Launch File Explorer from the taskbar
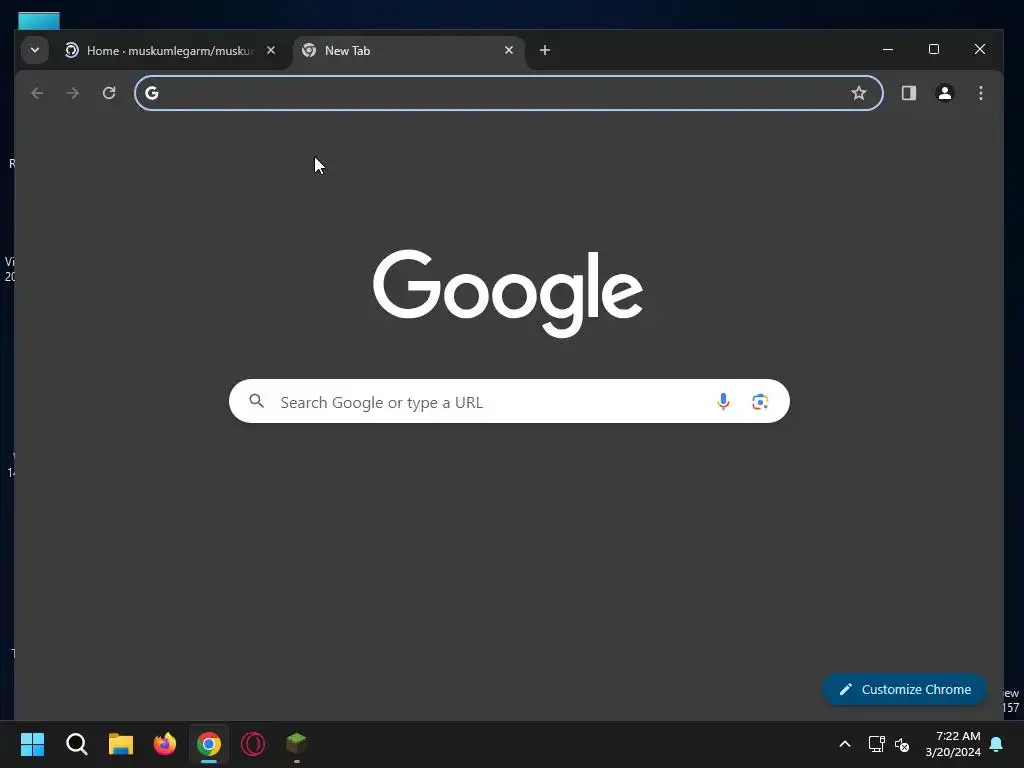The image size is (1024, 768). [x=121, y=744]
